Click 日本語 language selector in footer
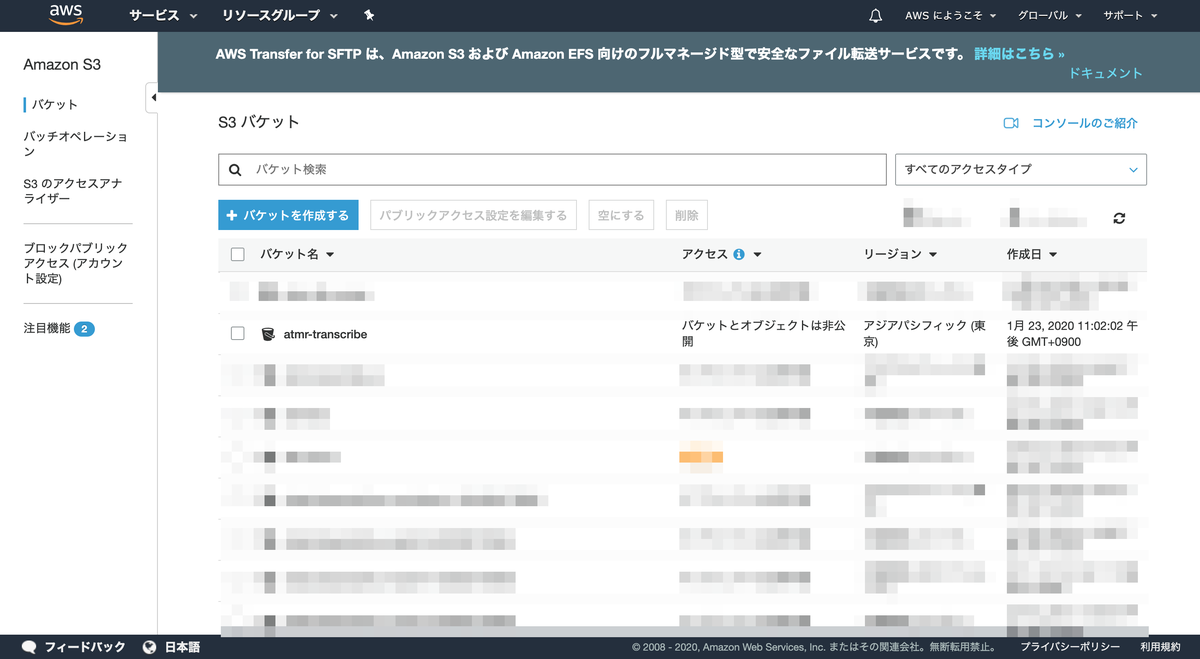 [x=182, y=647]
